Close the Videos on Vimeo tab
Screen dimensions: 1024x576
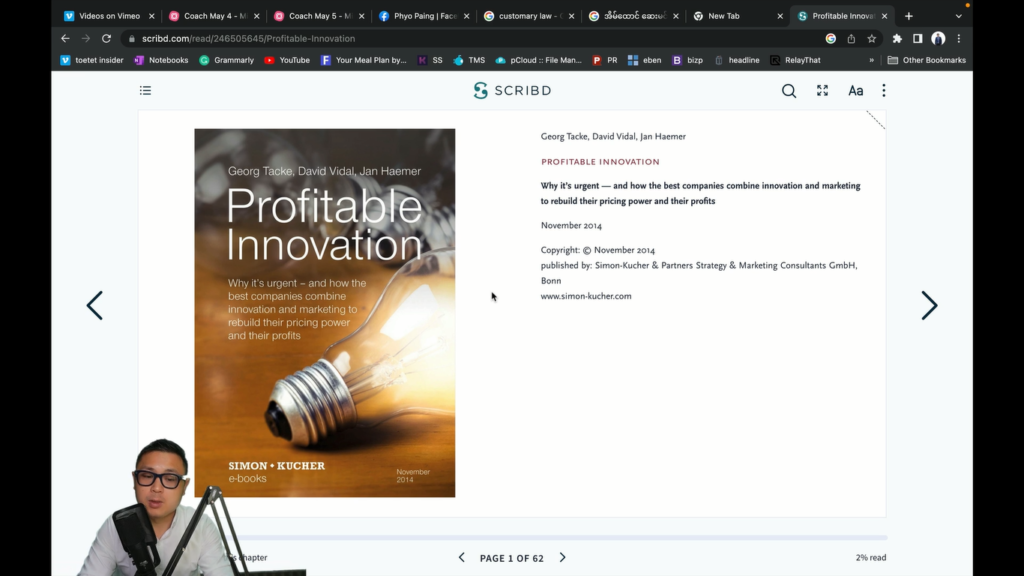152,16
